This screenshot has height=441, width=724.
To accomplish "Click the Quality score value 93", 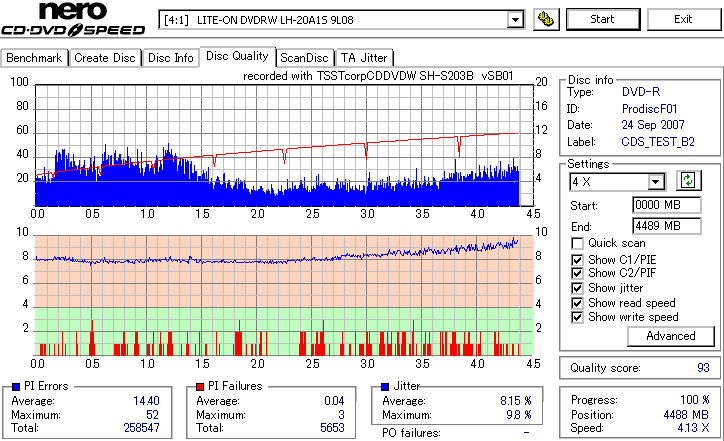I will tap(703, 368).
